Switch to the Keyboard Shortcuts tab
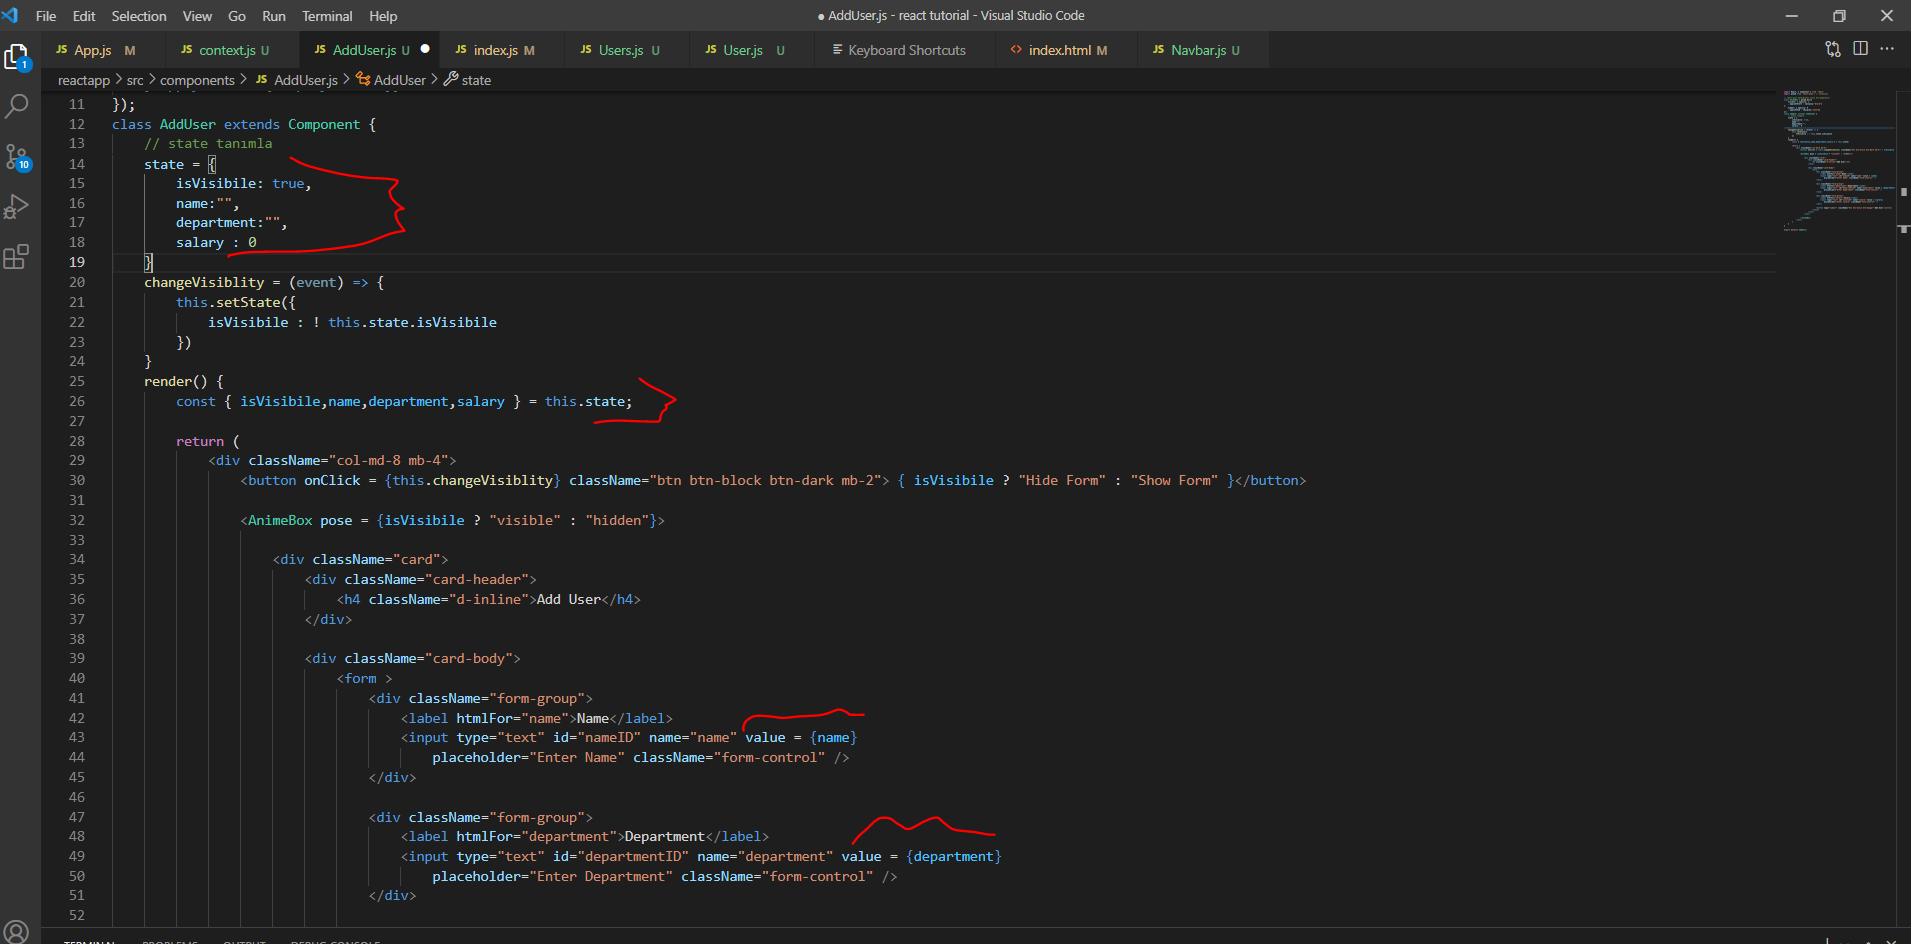The width and height of the screenshot is (1911, 944). (906, 50)
